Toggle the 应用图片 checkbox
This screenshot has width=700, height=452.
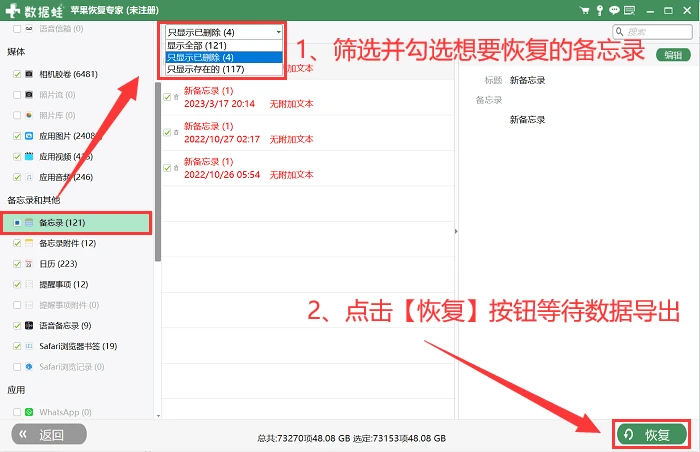point(17,136)
